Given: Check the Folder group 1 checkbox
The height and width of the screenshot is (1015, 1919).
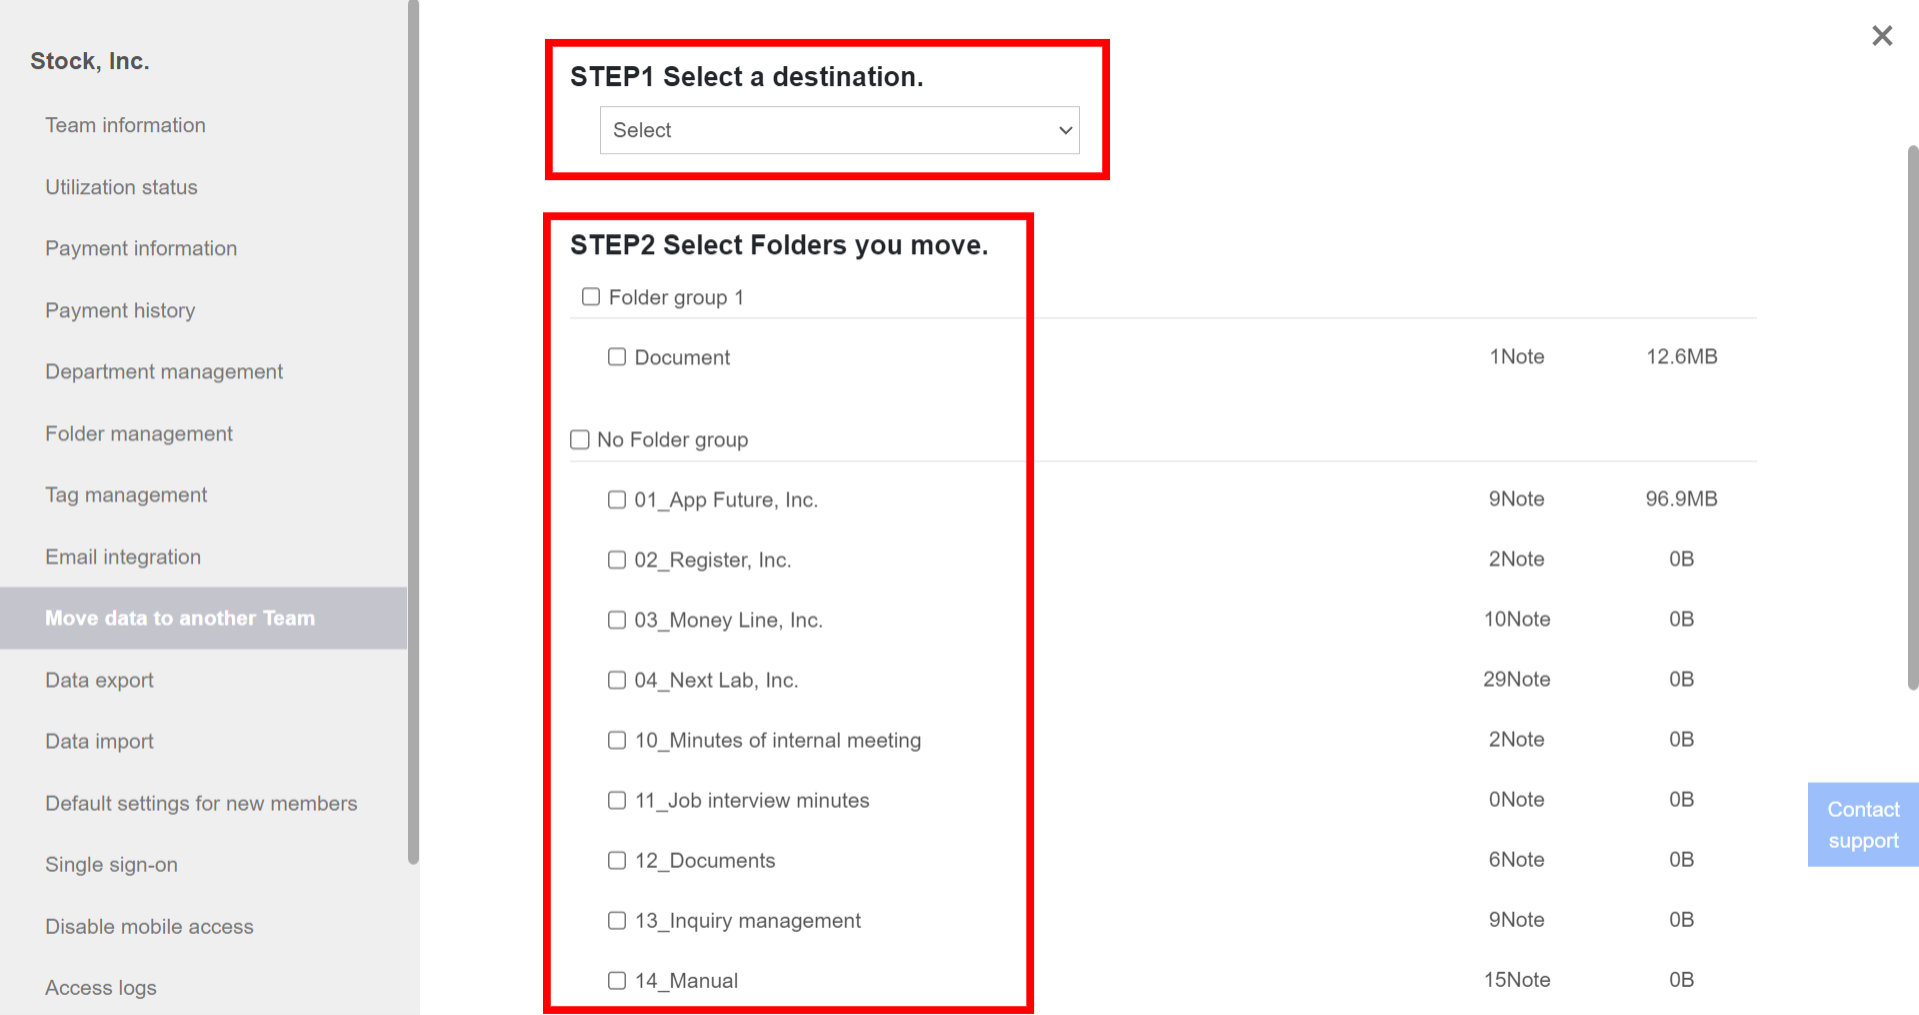Looking at the screenshot, I should 590,296.
